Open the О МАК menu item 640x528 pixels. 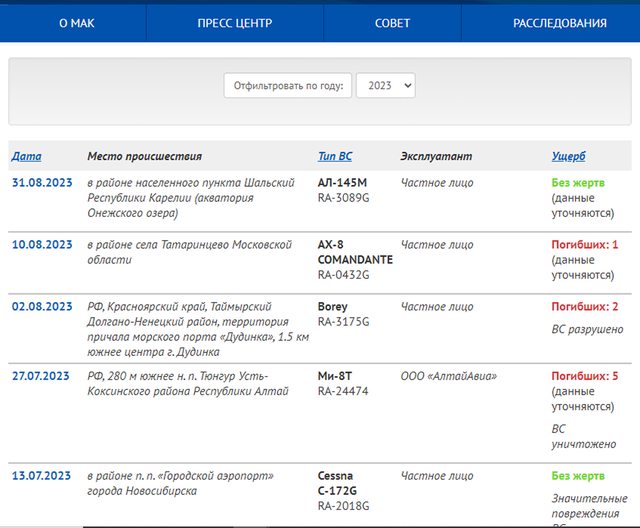[77, 23]
